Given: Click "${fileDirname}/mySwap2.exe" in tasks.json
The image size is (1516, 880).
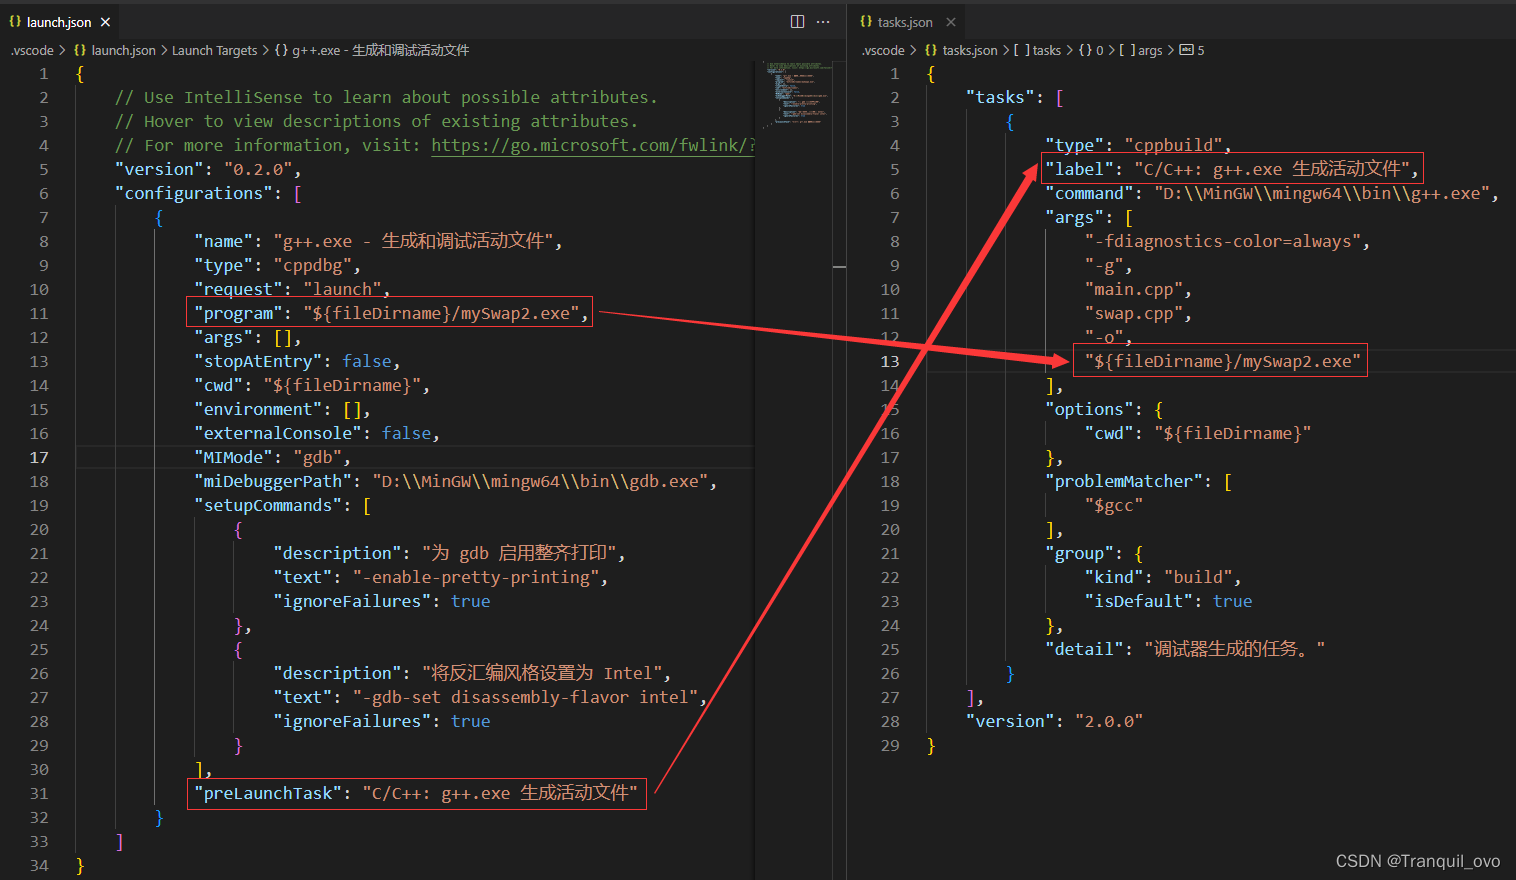Looking at the screenshot, I should point(1223,361).
